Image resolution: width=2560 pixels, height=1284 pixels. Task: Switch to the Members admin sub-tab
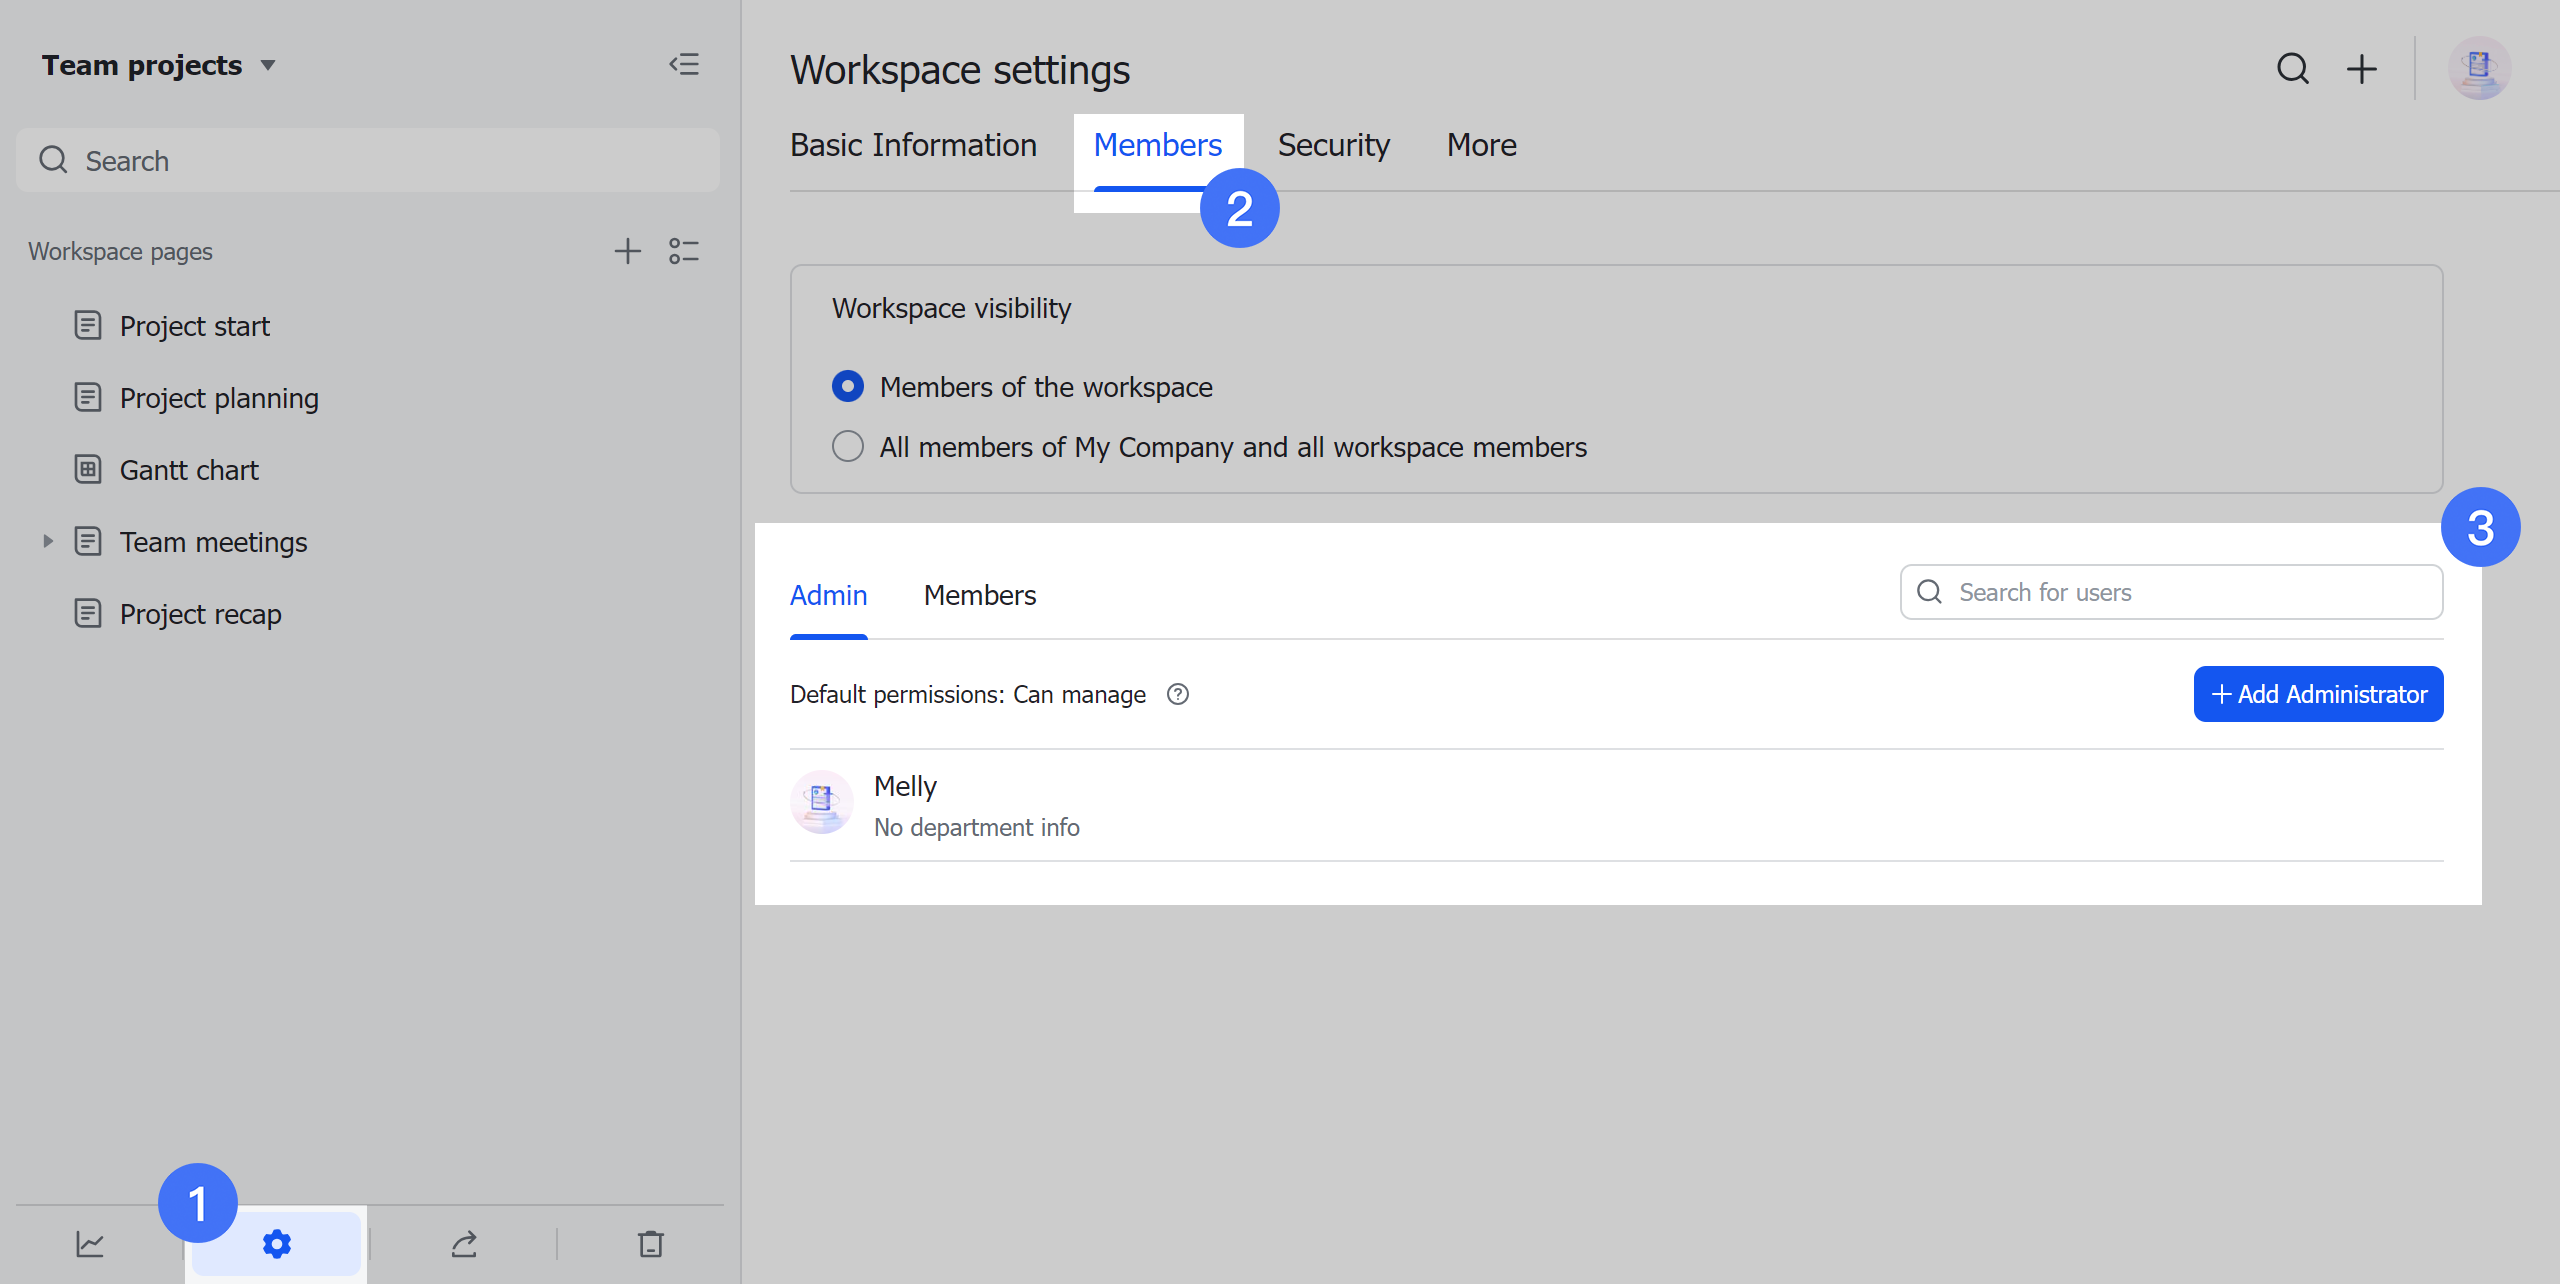980,595
